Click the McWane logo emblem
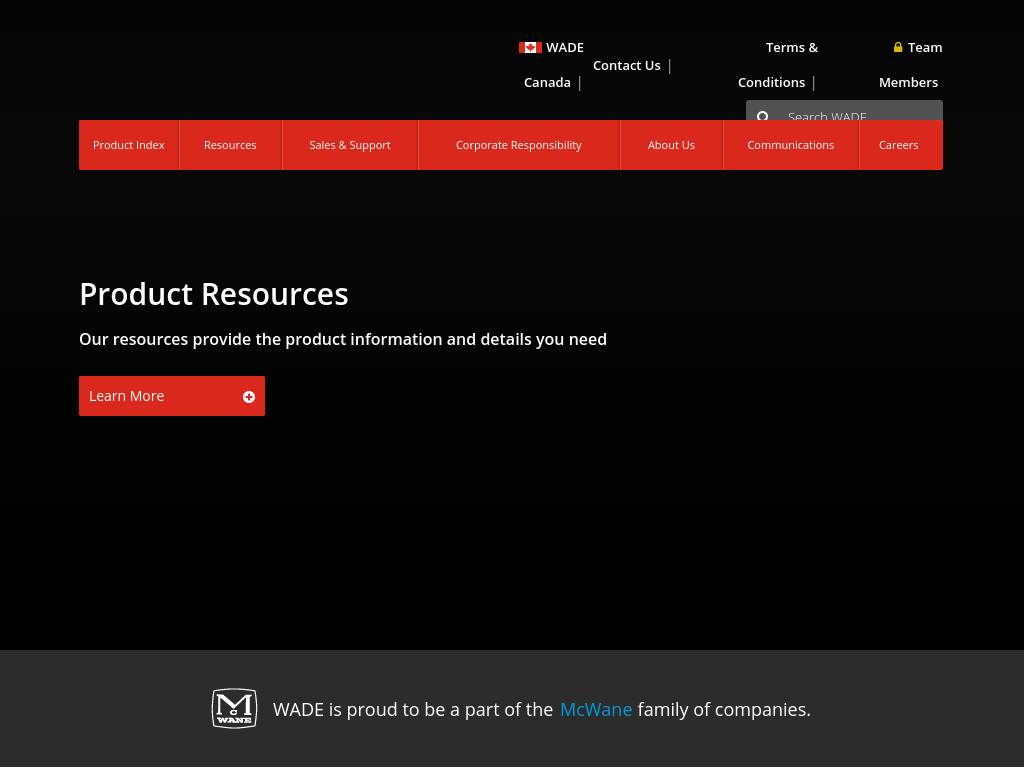1024x768 pixels. pyautogui.click(x=235, y=709)
